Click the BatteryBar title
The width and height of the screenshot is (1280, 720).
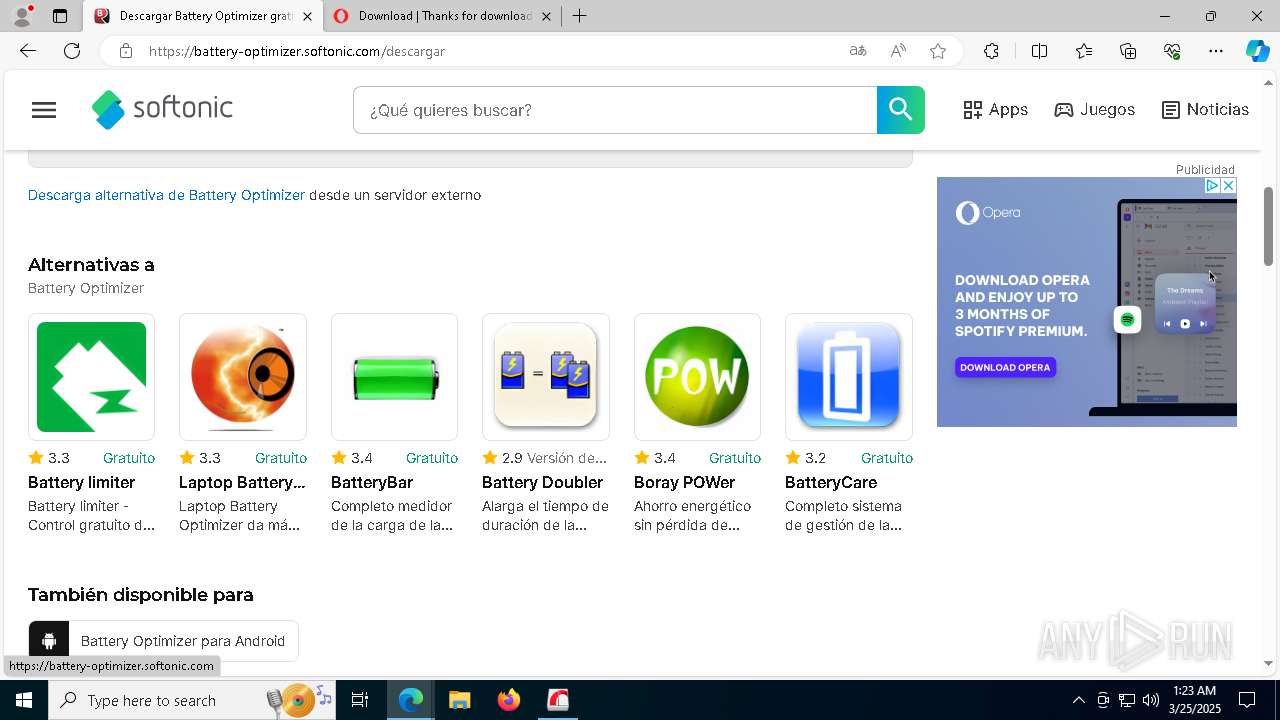[372, 482]
